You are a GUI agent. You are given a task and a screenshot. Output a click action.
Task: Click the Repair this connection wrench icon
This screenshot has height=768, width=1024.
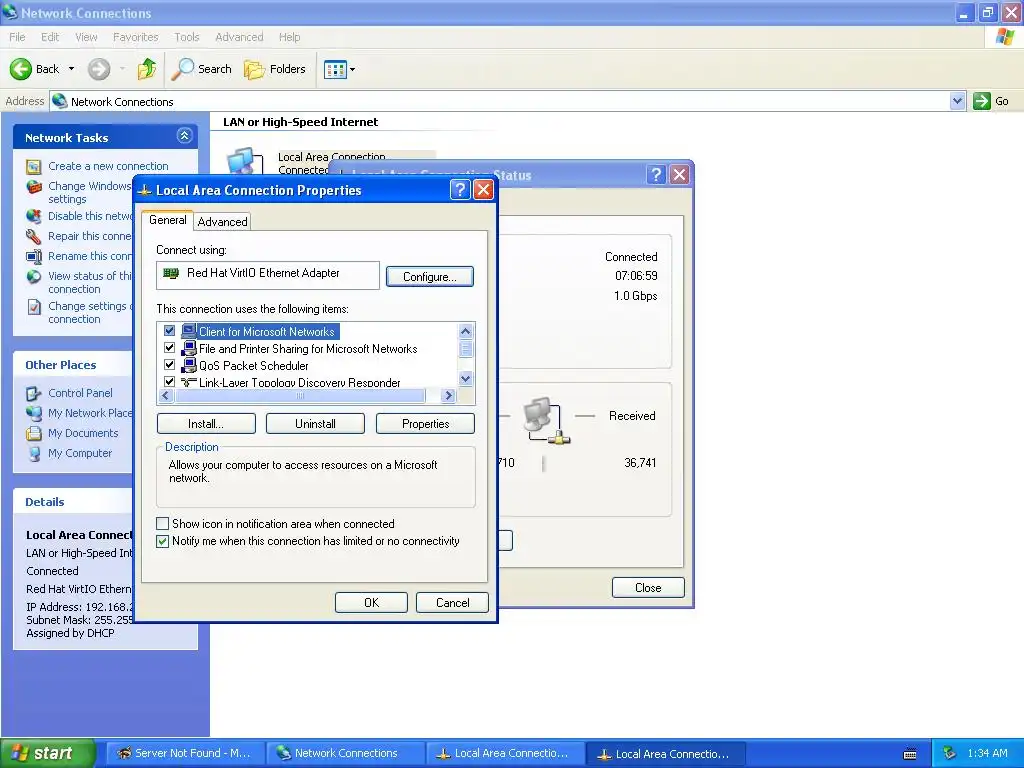pos(34,236)
